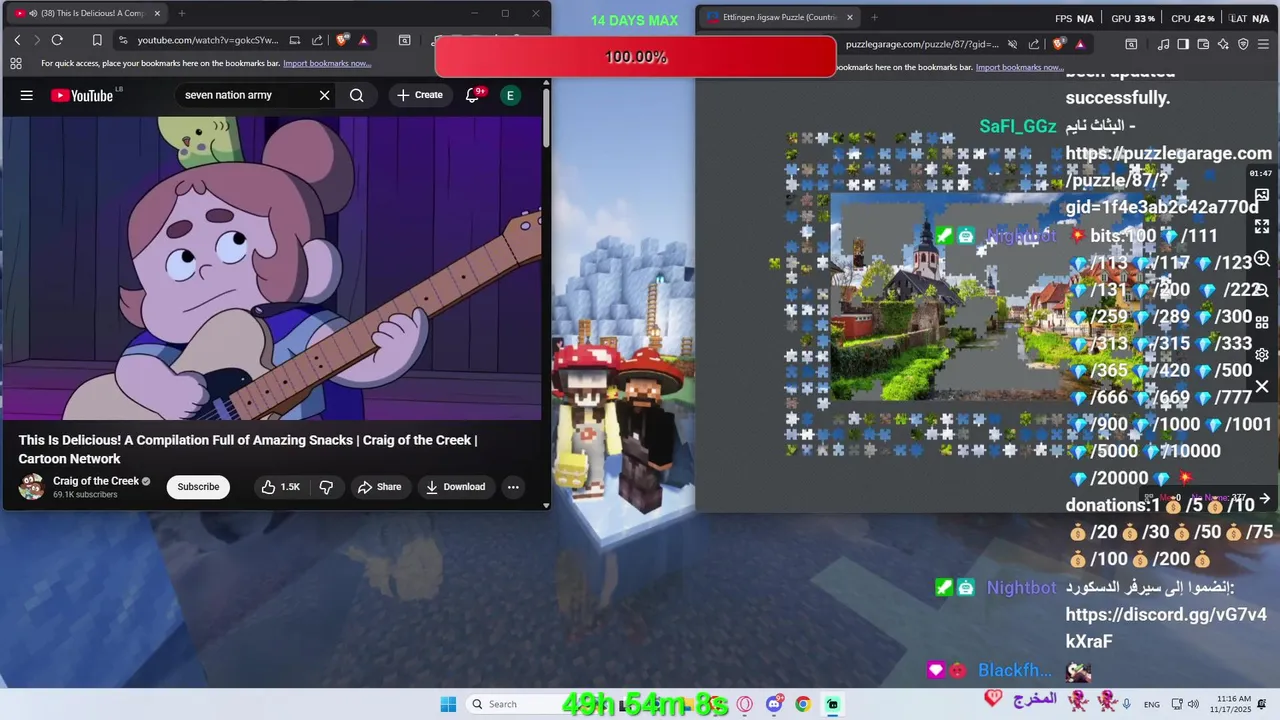The image size is (1280, 720).
Task: Toggle muted-site icon in puzzle address bar
Action: pos(1012,44)
